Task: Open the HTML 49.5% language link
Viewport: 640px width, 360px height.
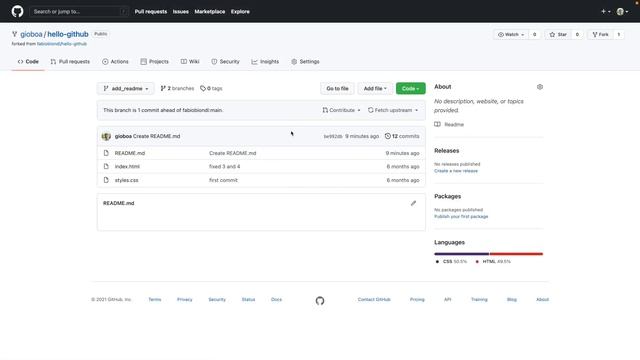Action: click(x=493, y=262)
